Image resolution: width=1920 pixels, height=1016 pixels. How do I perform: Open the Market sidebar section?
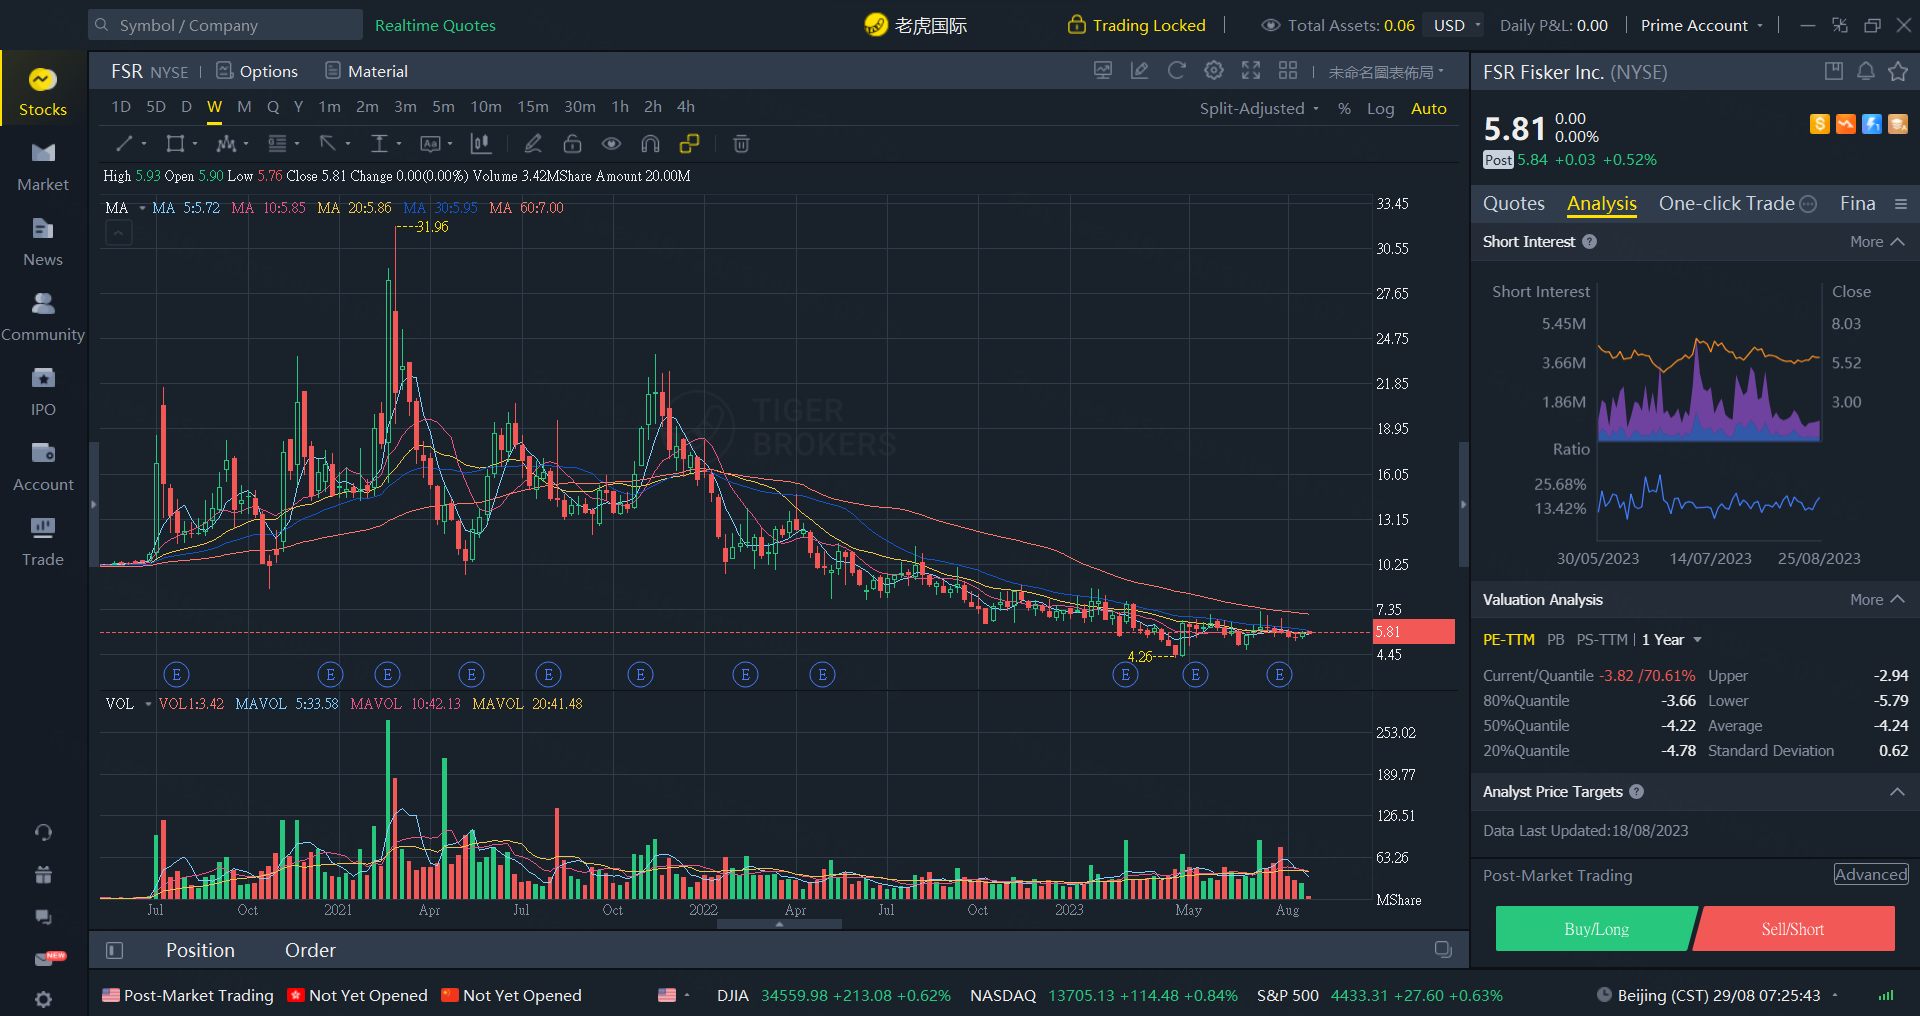pos(42,167)
